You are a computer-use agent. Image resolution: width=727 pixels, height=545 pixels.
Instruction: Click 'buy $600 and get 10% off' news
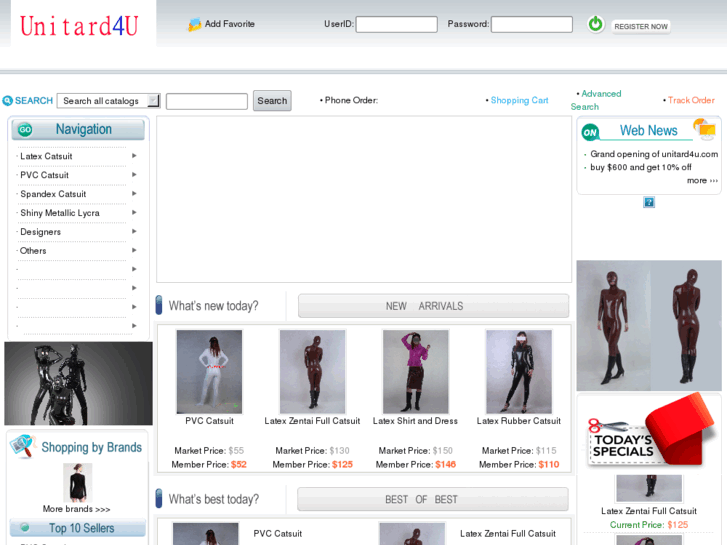point(641,167)
